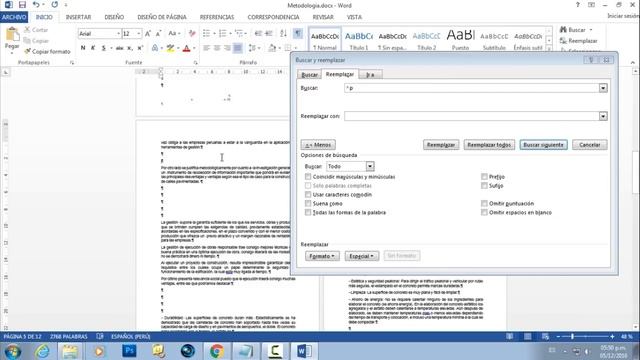640x360 pixels.
Task: Expand the styles gallery more arrow
Action: [549, 49]
